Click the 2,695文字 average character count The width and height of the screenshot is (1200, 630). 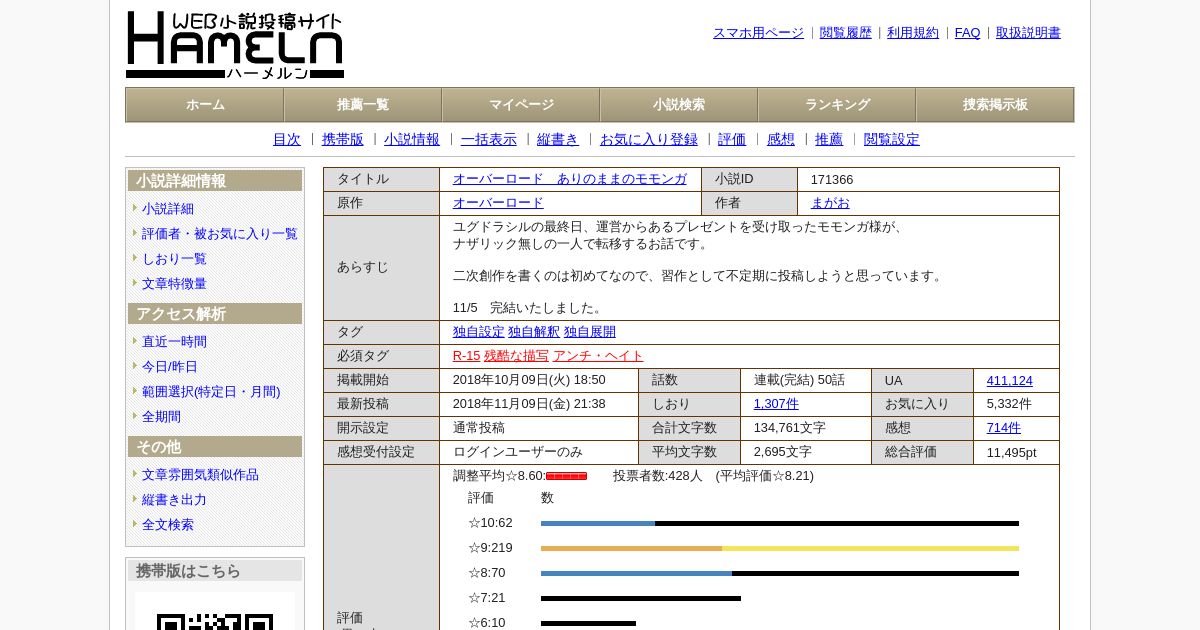coord(783,452)
